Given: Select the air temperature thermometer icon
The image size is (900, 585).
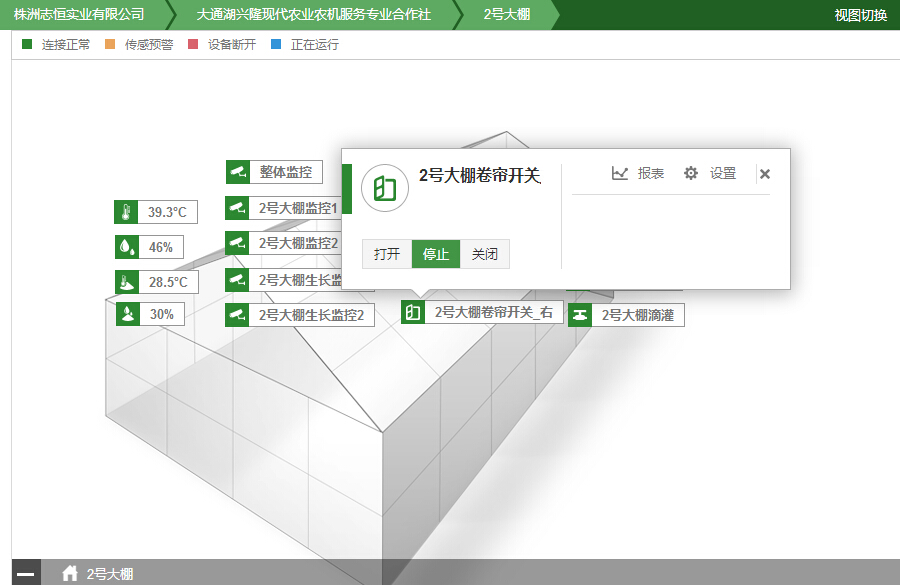Looking at the screenshot, I should (122, 211).
